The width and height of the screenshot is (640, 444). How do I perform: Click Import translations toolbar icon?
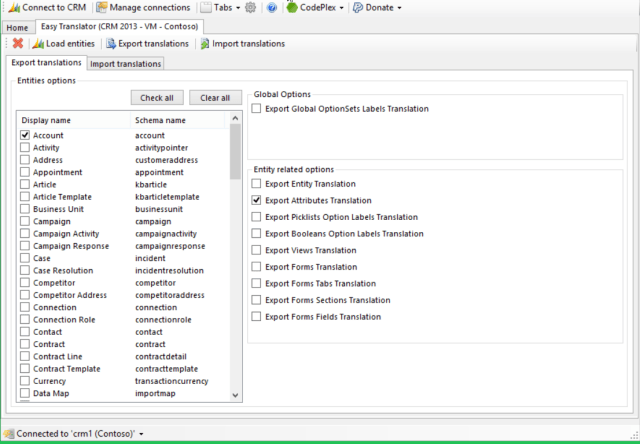[x=205, y=44]
